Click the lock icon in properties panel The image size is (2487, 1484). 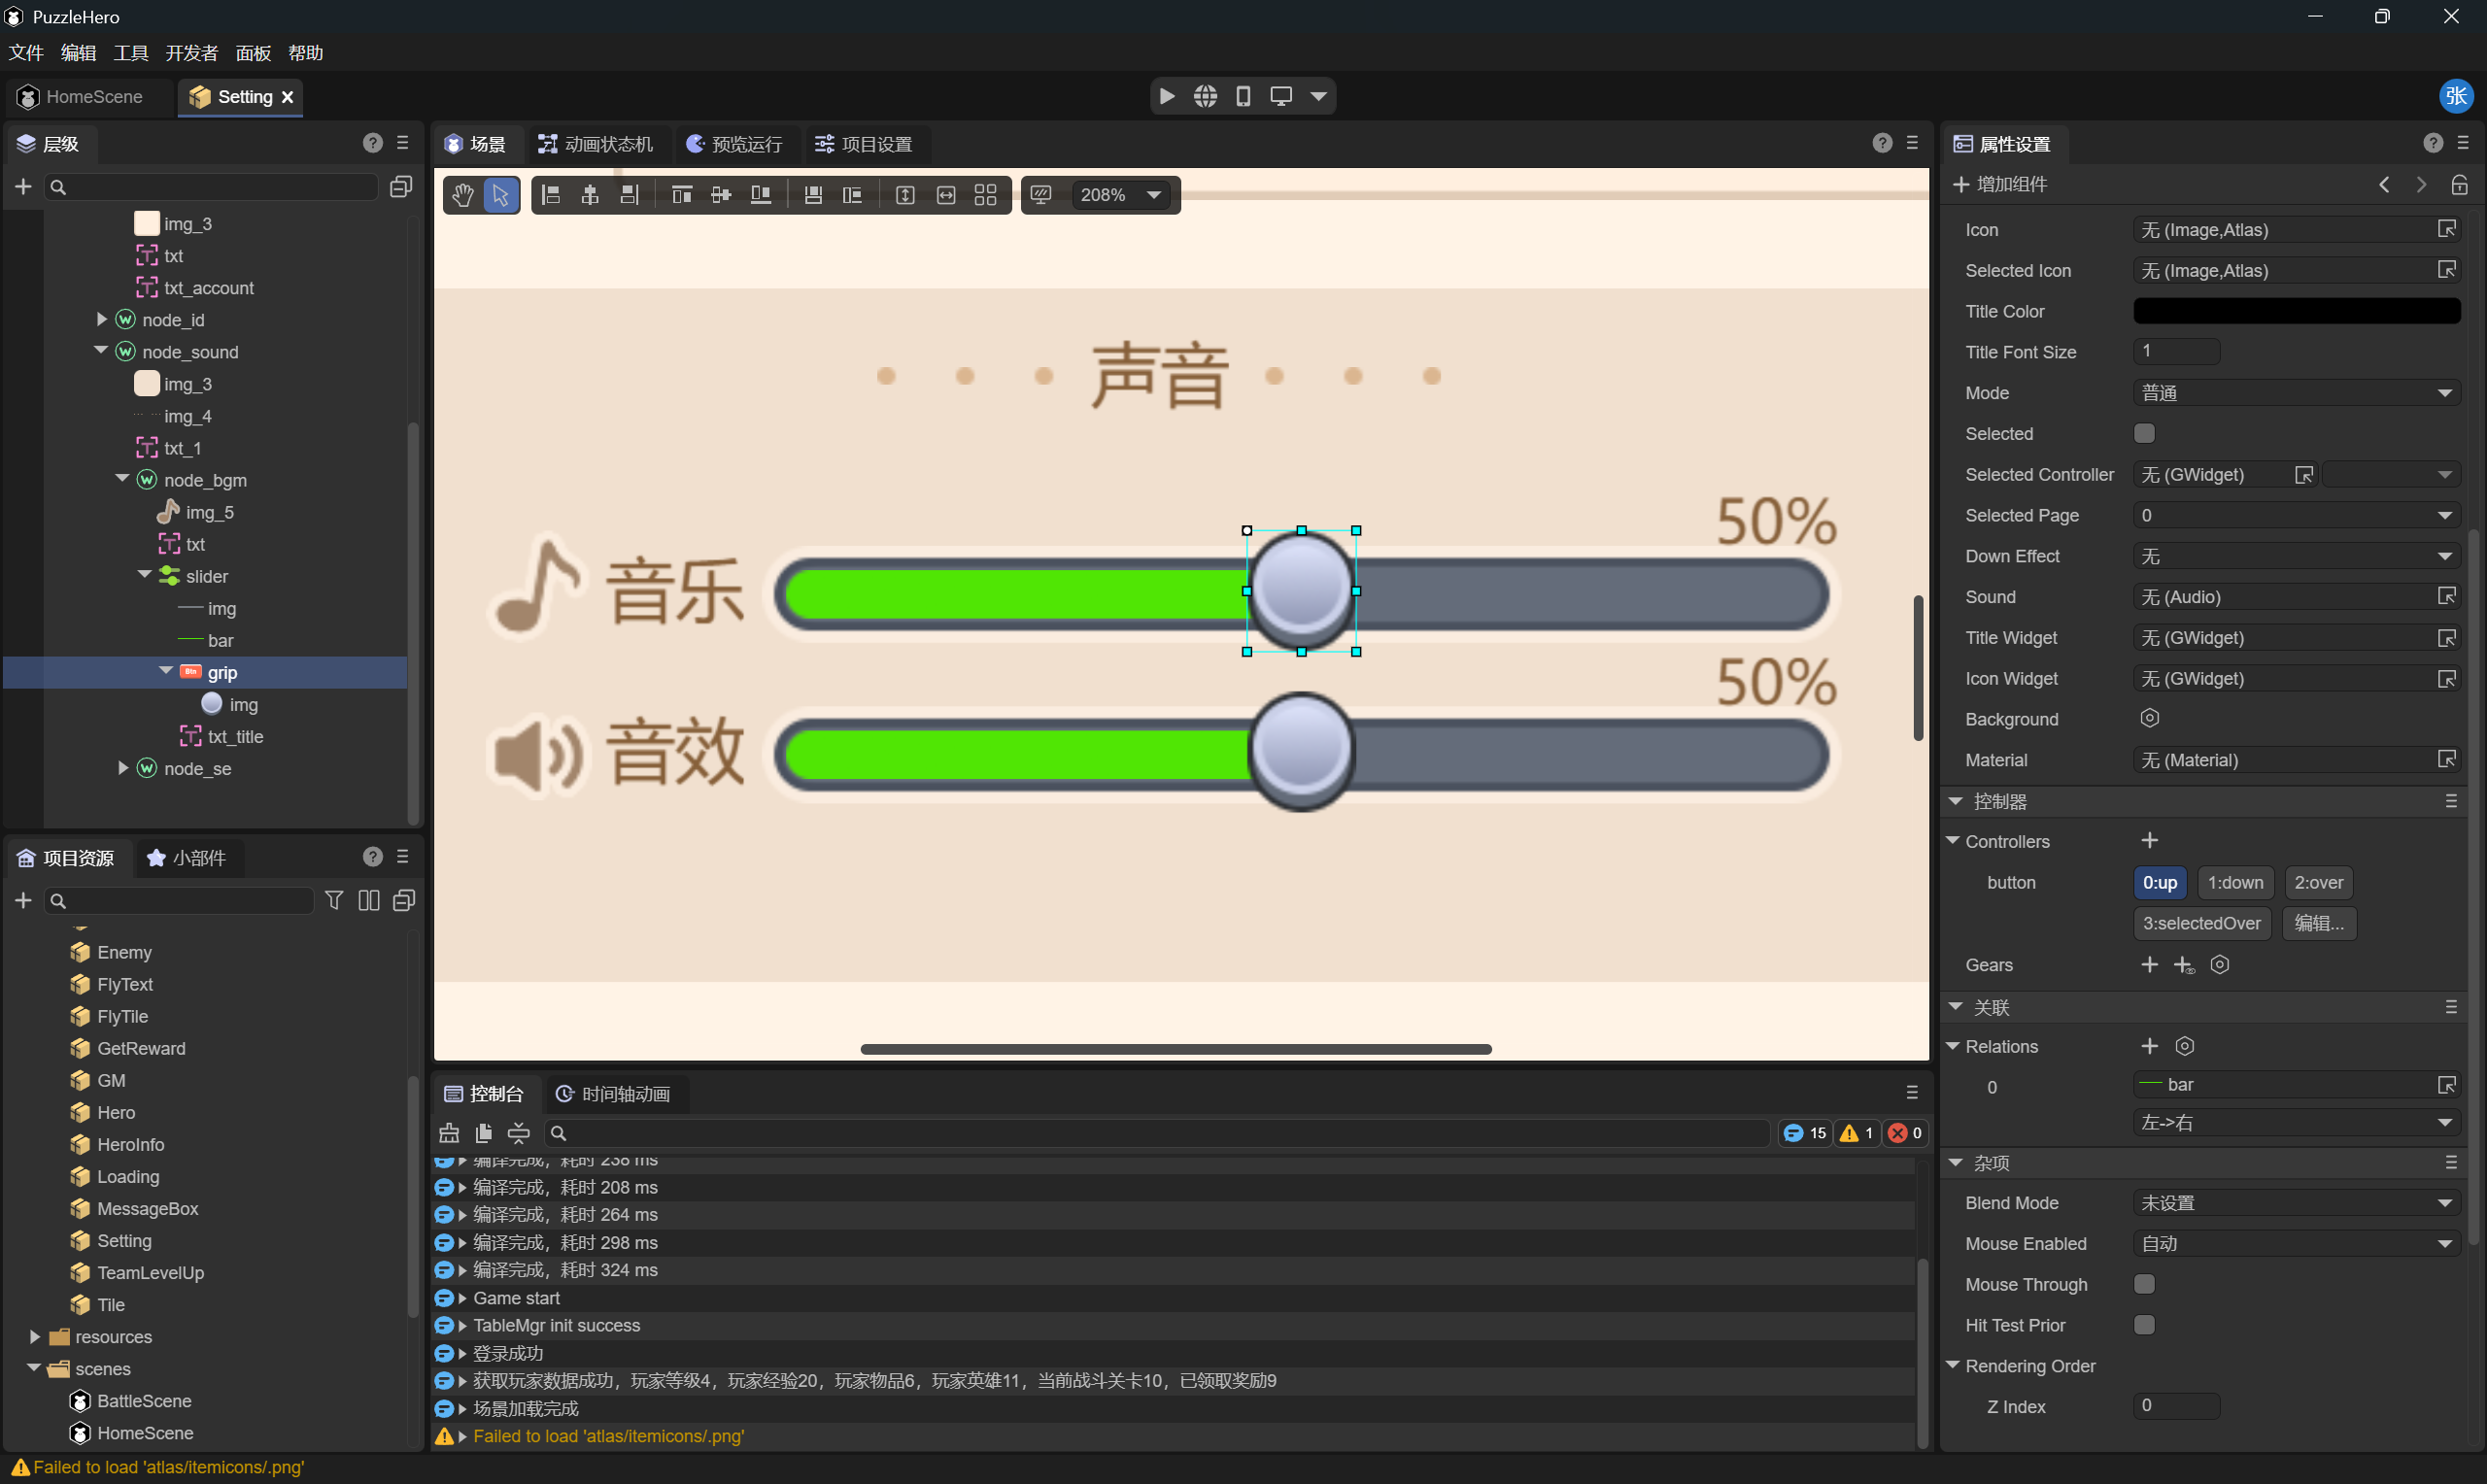pyautogui.click(x=2459, y=184)
